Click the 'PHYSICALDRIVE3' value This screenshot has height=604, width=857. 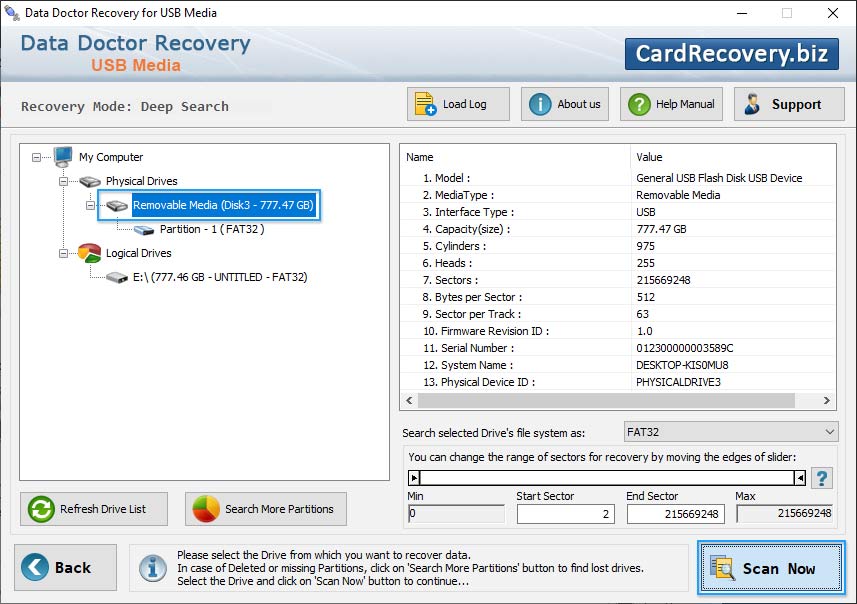pyautogui.click(x=678, y=382)
